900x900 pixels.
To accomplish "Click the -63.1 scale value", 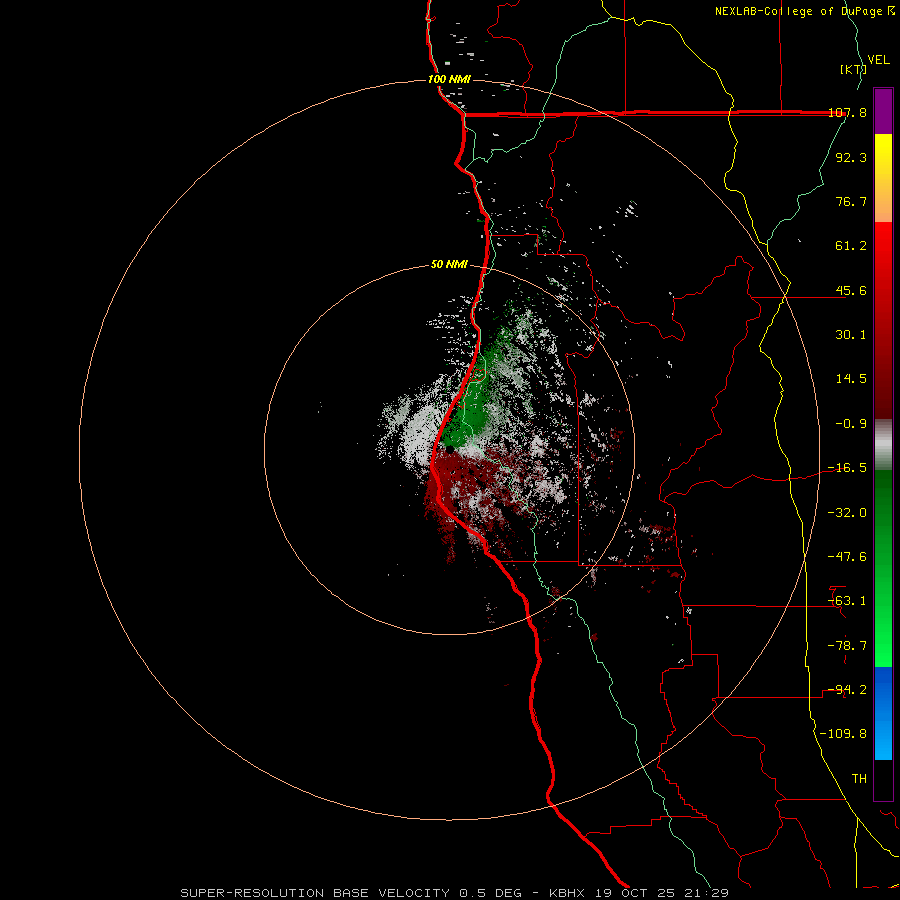I will click(x=847, y=601).
